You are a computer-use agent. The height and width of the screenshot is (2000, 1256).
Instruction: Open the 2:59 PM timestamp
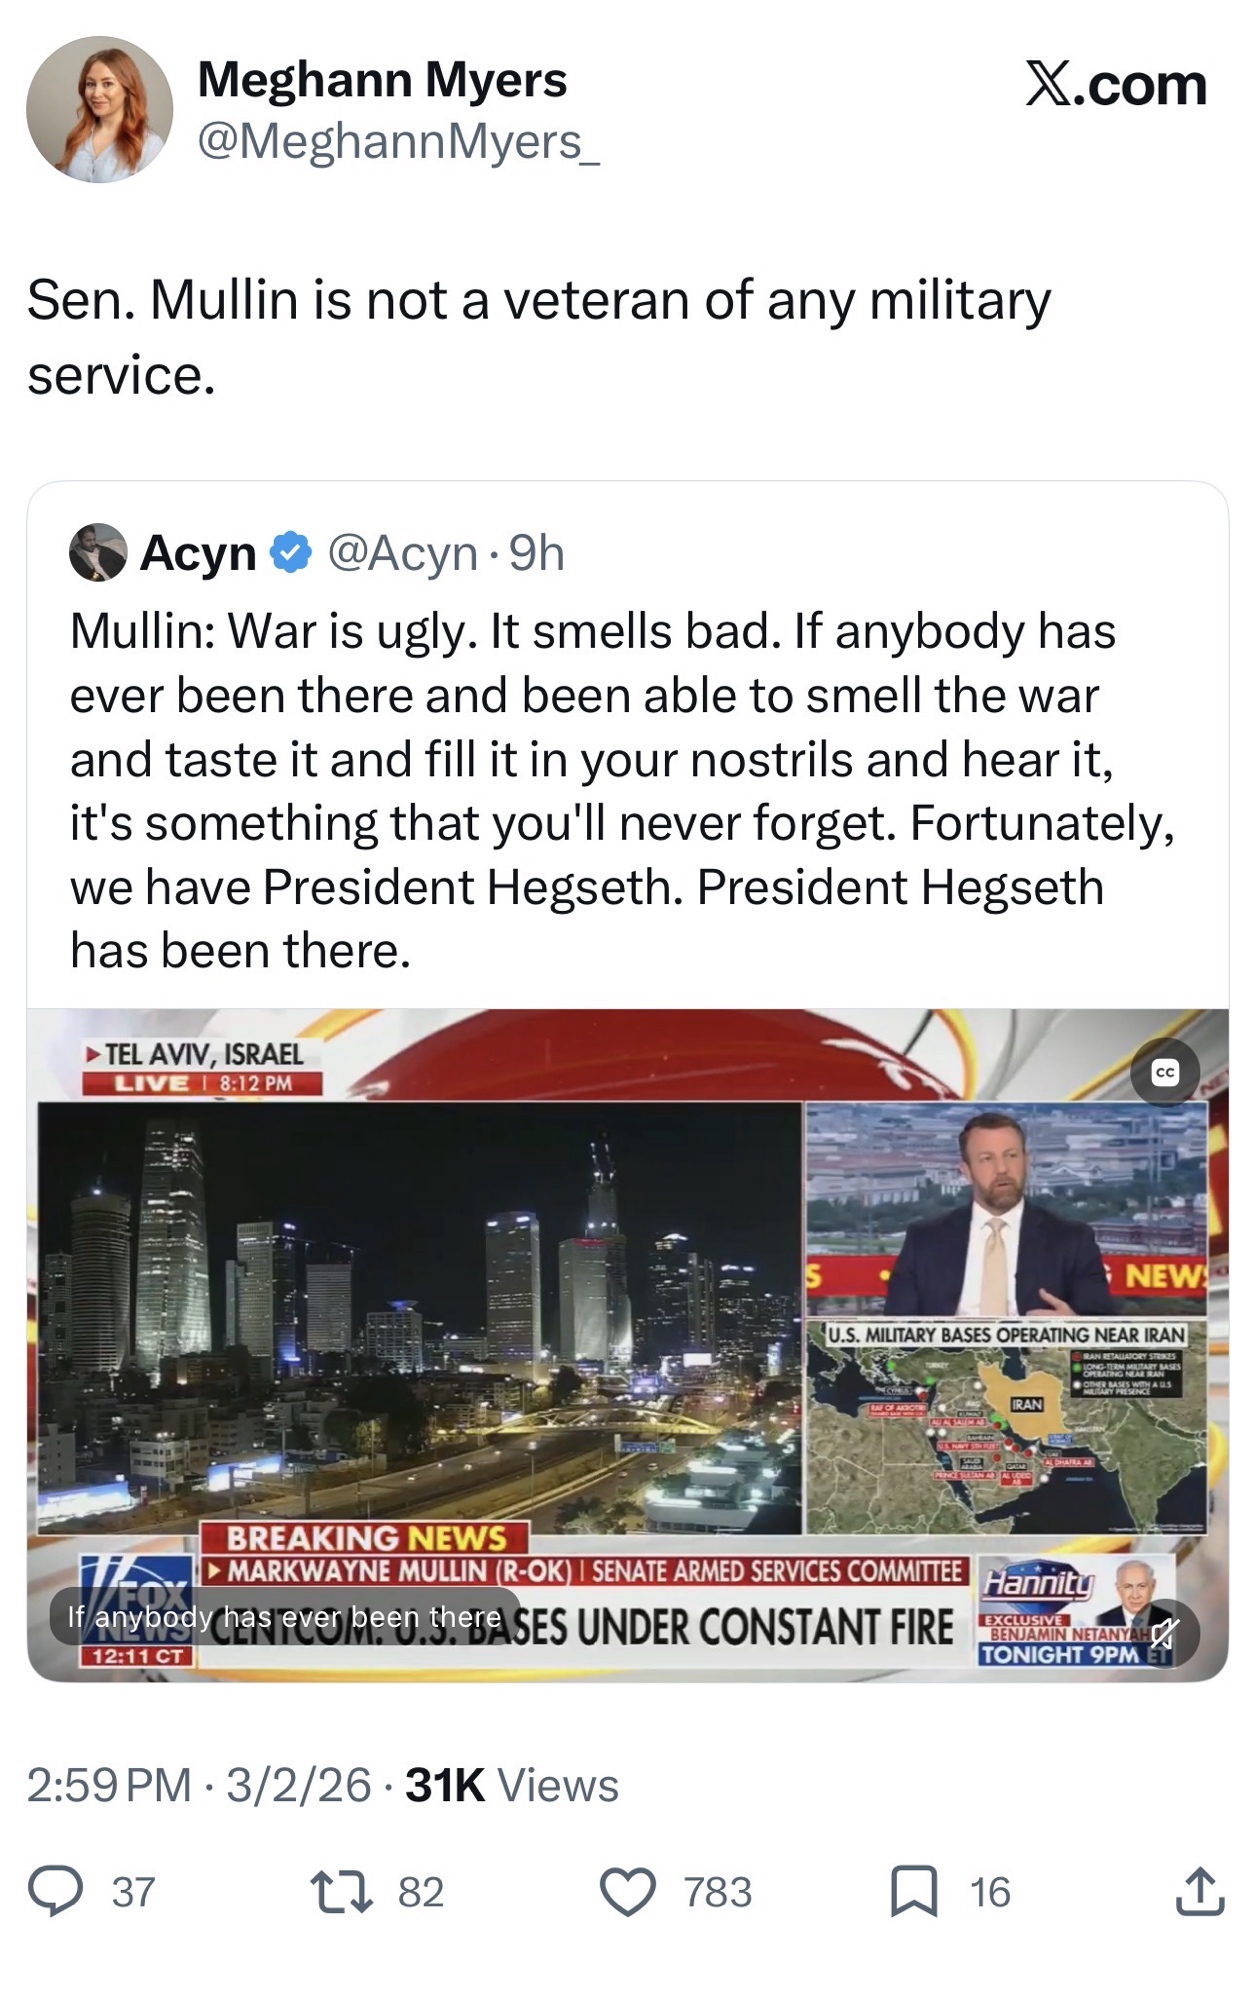[x=109, y=1785]
